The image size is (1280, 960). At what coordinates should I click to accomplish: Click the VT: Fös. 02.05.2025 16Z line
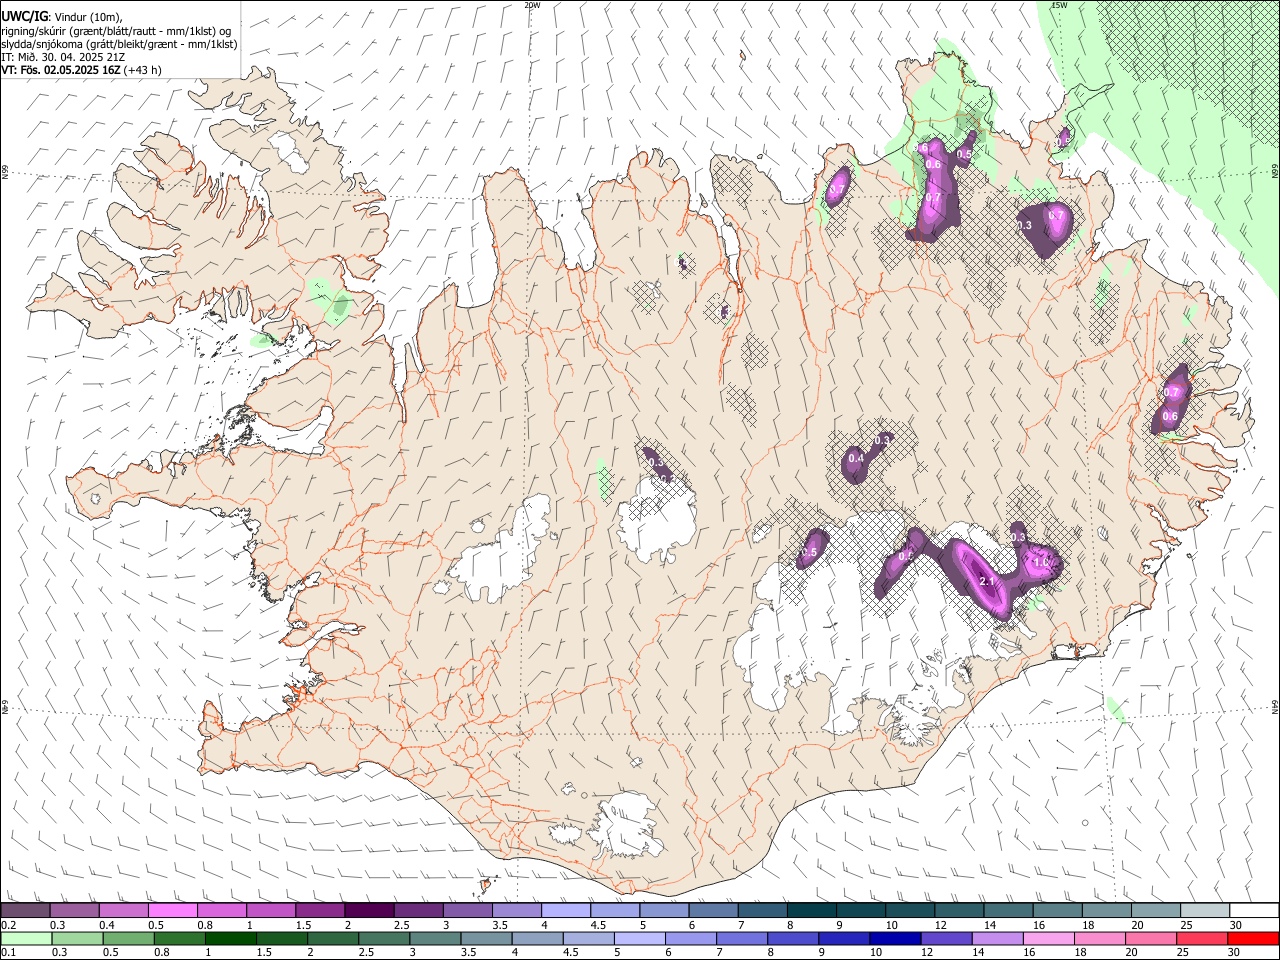click(81, 70)
